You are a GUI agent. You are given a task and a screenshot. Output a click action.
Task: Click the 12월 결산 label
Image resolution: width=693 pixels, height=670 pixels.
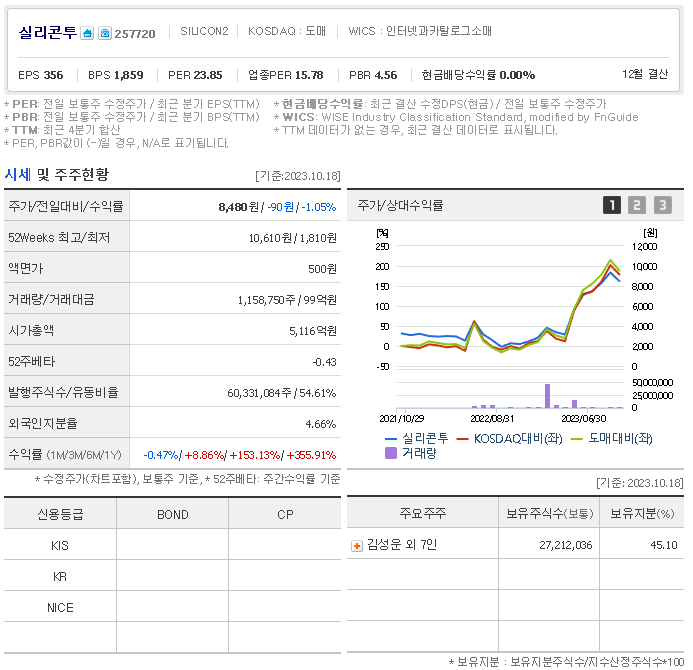pos(645,74)
